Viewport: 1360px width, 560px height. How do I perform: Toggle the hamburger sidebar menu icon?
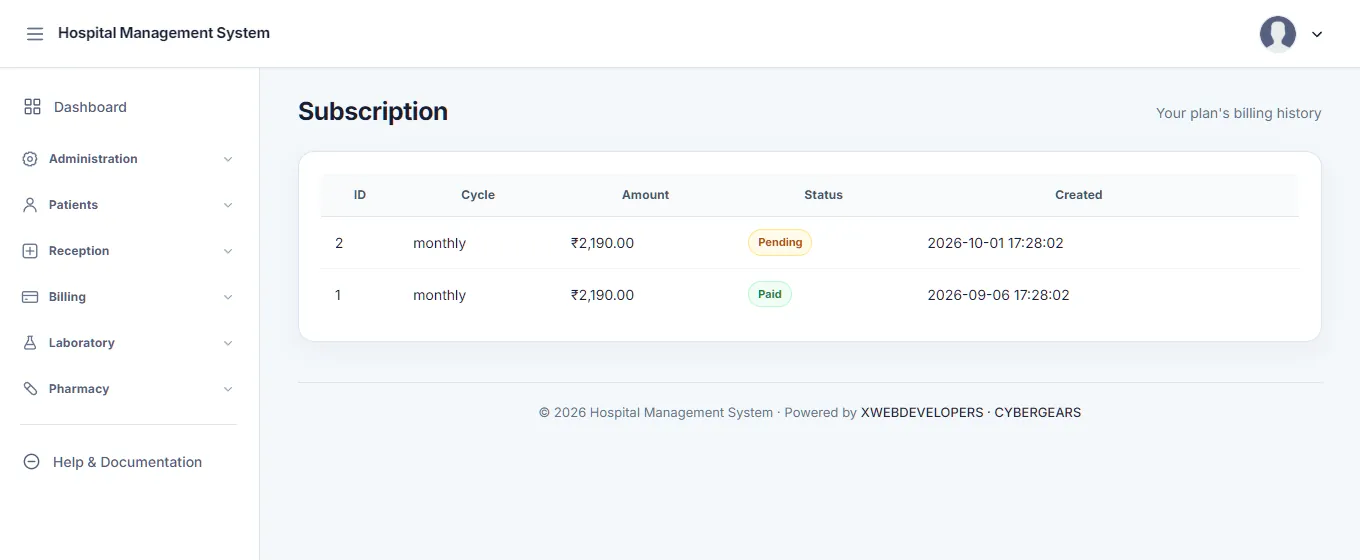click(35, 34)
